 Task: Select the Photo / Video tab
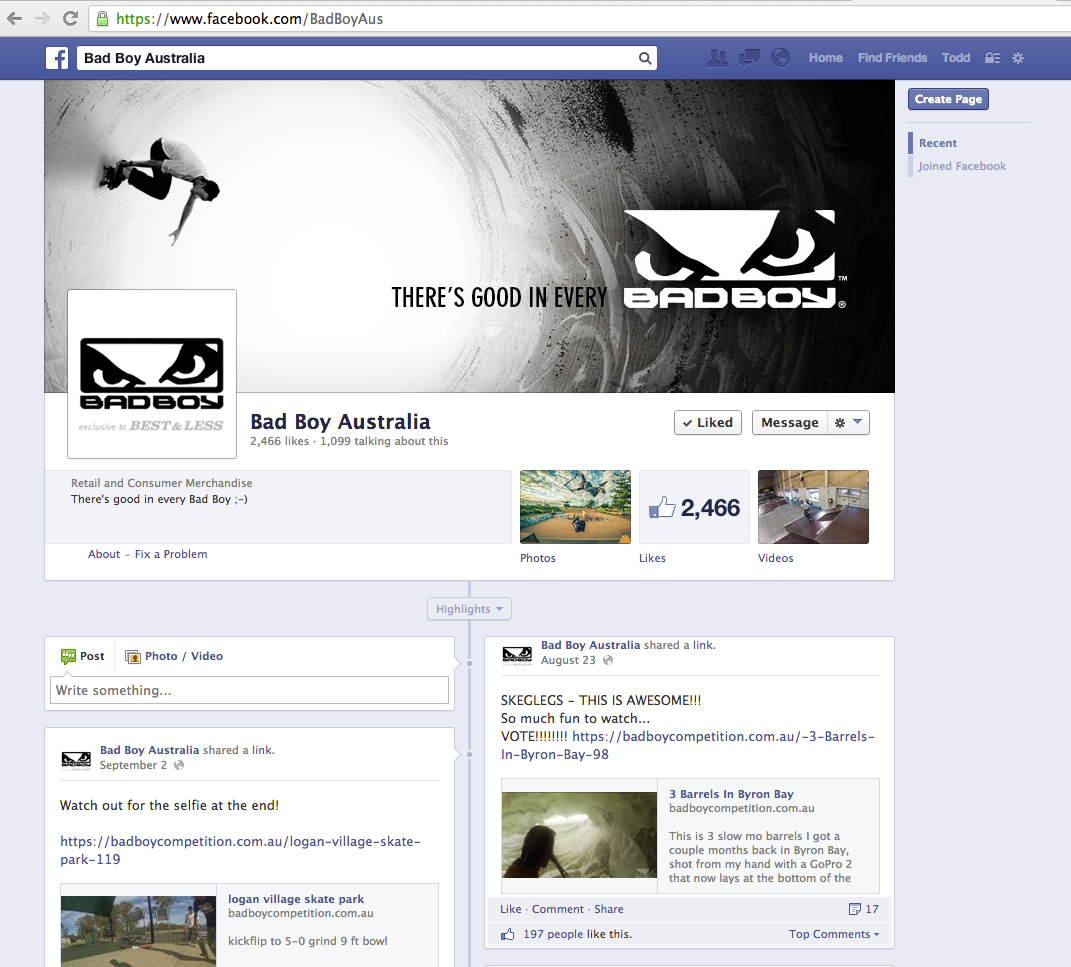click(x=174, y=656)
